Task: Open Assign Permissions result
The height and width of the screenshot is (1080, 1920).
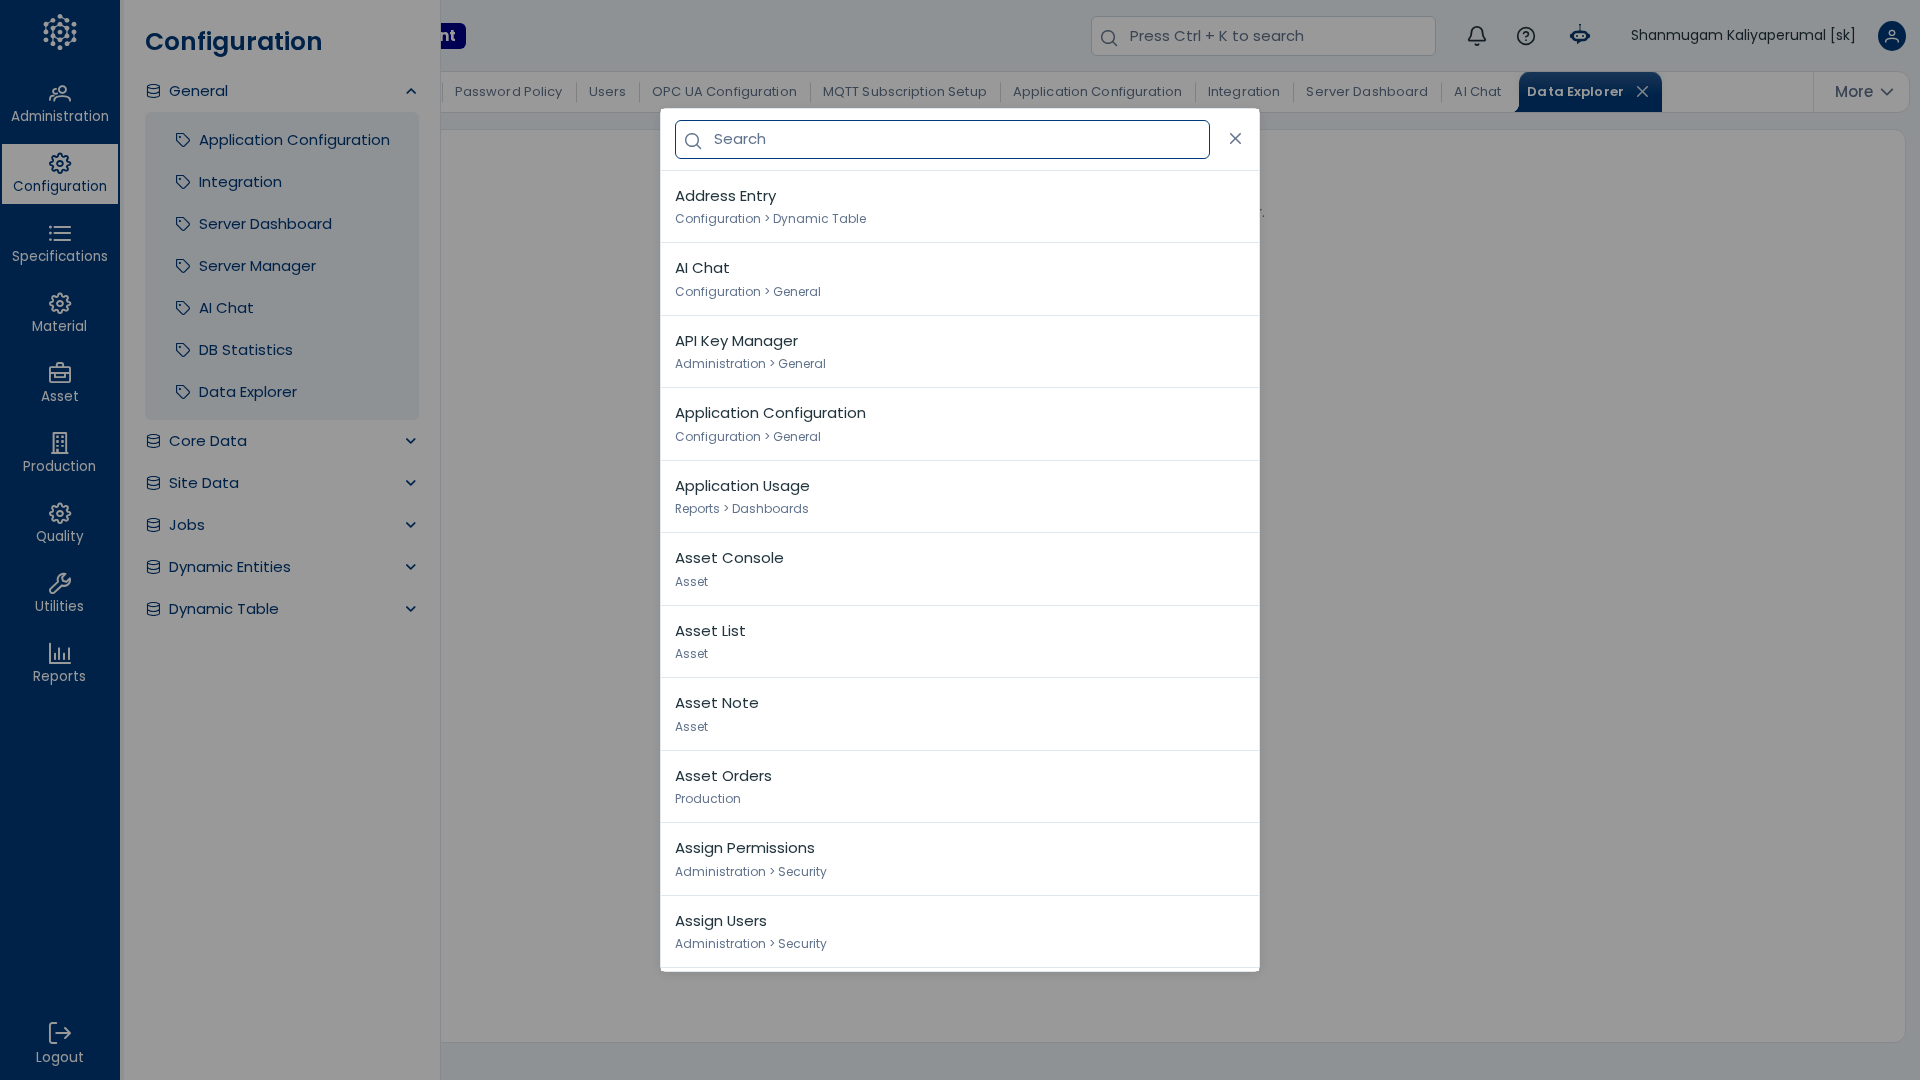Action: 960,860
